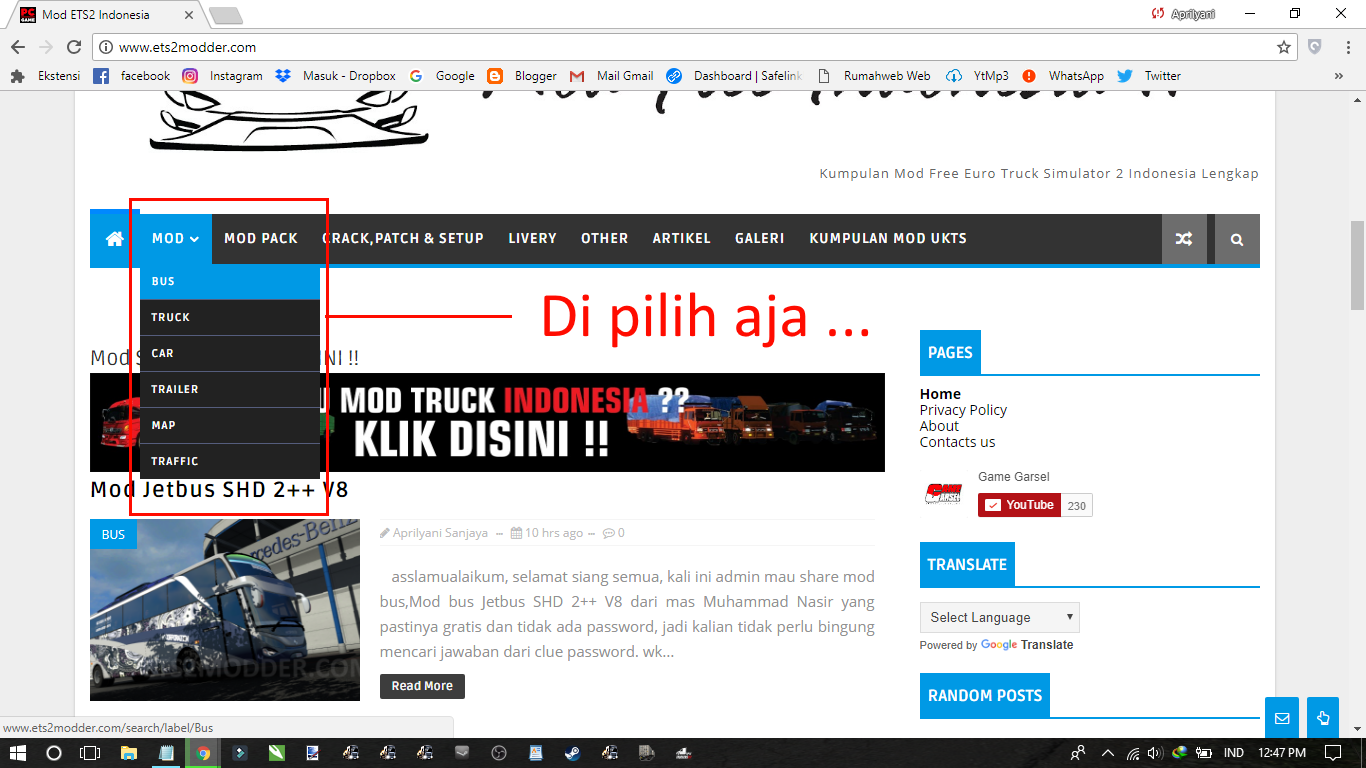This screenshot has height=768, width=1366.
Task: Open the LIVERY menu item
Action: point(532,239)
